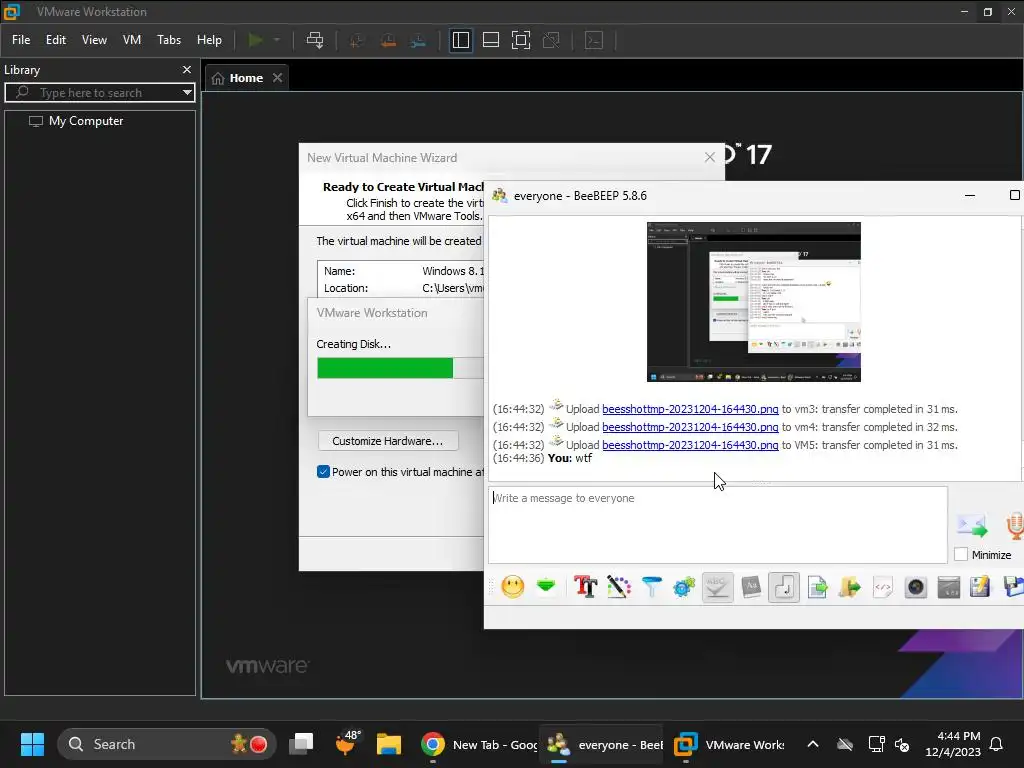The height and width of the screenshot is (768, 1024).
Task: Expand the Library search dropdown arrow
Action: point(187,93)
